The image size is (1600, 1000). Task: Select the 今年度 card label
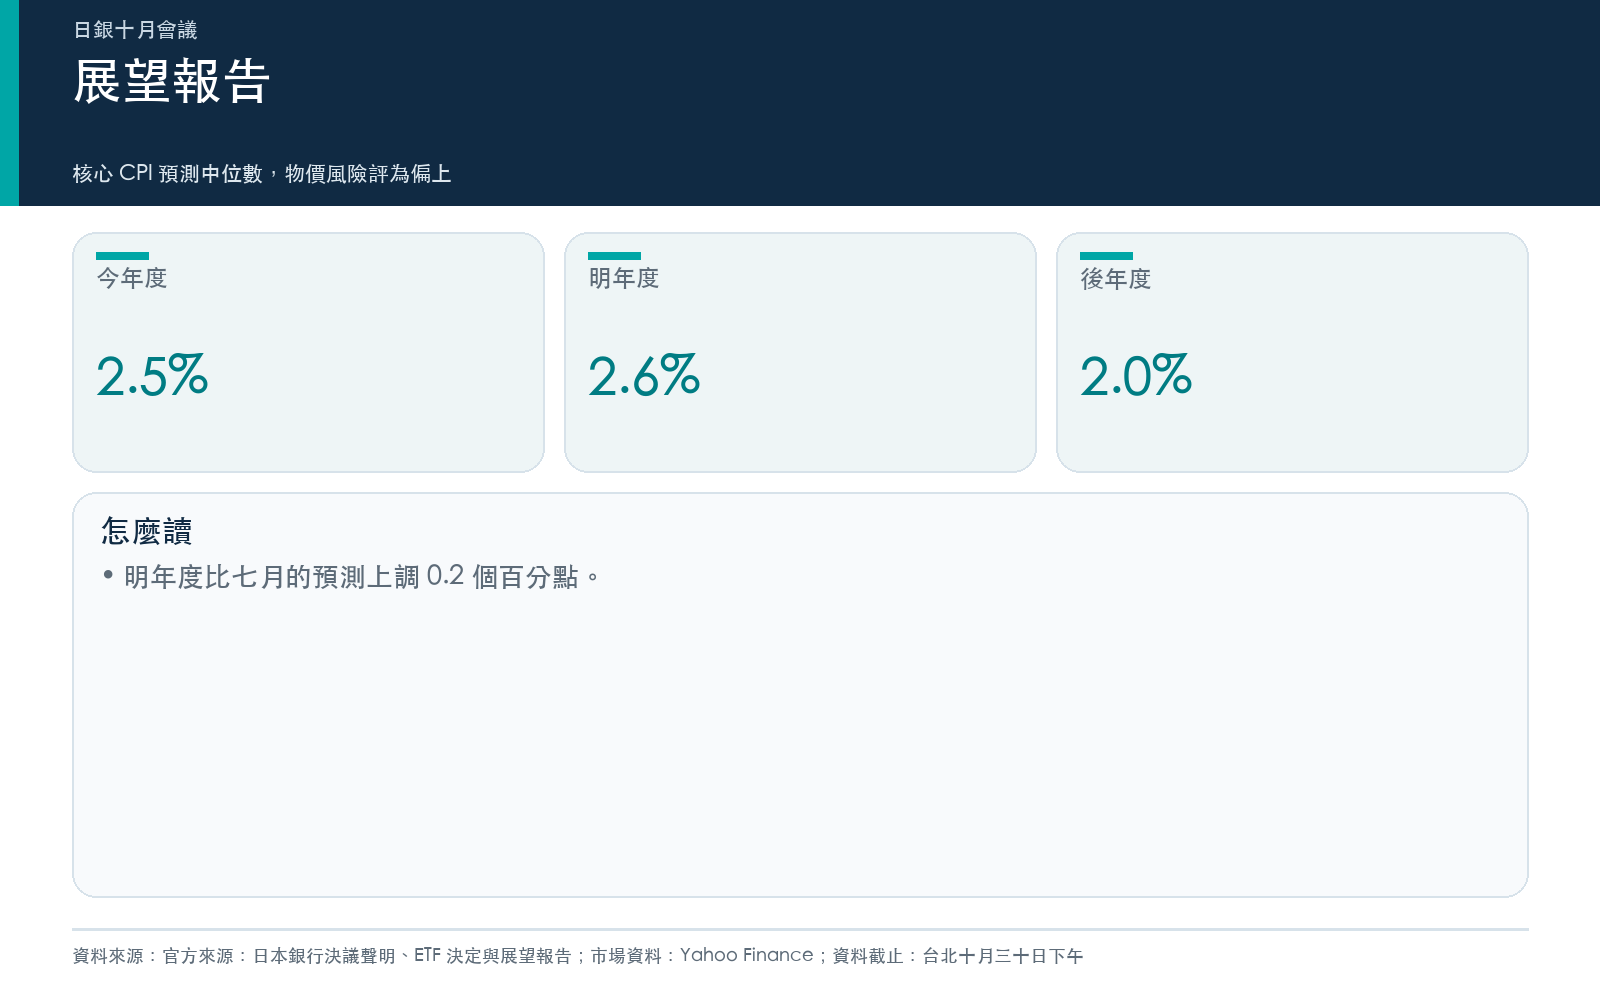[x=132, y=278]
